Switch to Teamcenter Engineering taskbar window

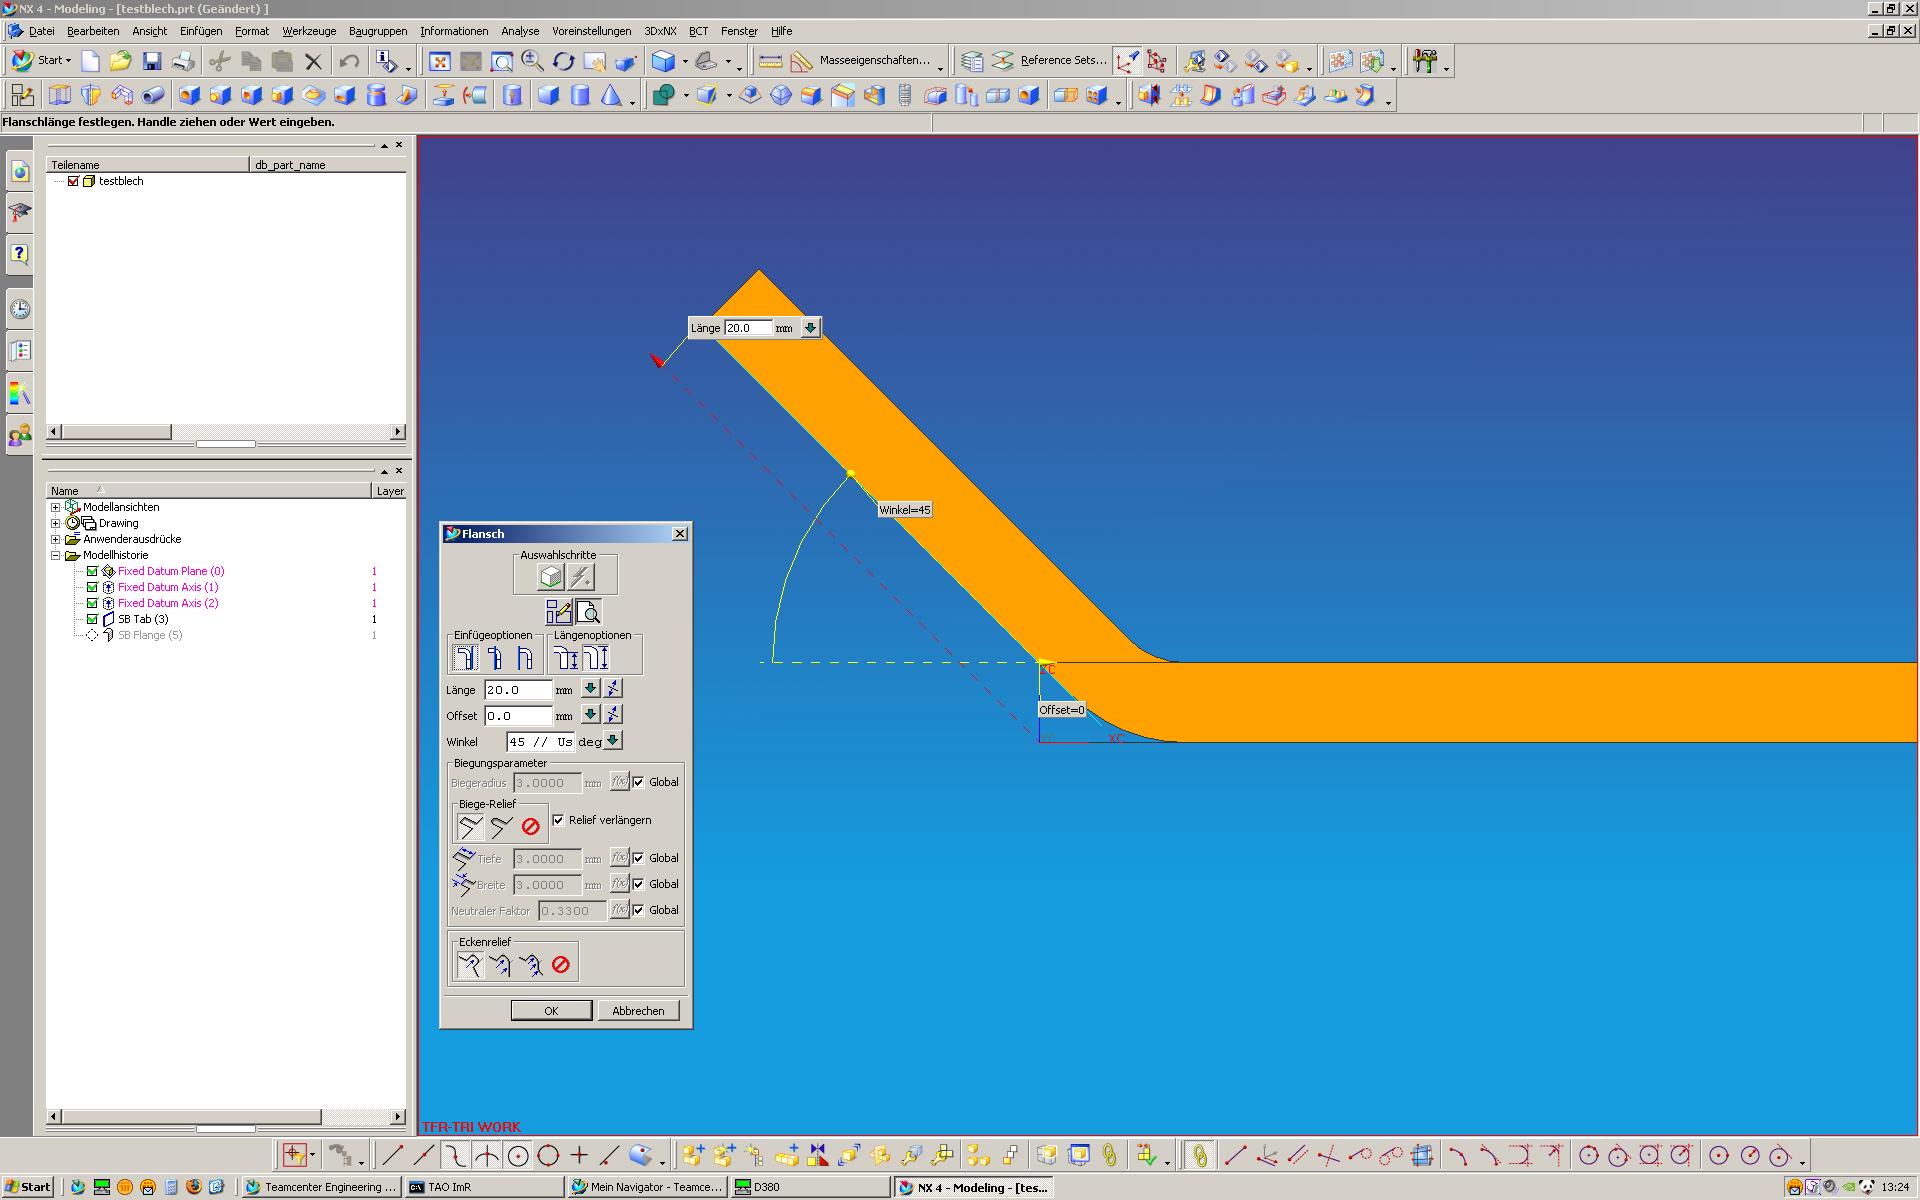point(321,1187)
